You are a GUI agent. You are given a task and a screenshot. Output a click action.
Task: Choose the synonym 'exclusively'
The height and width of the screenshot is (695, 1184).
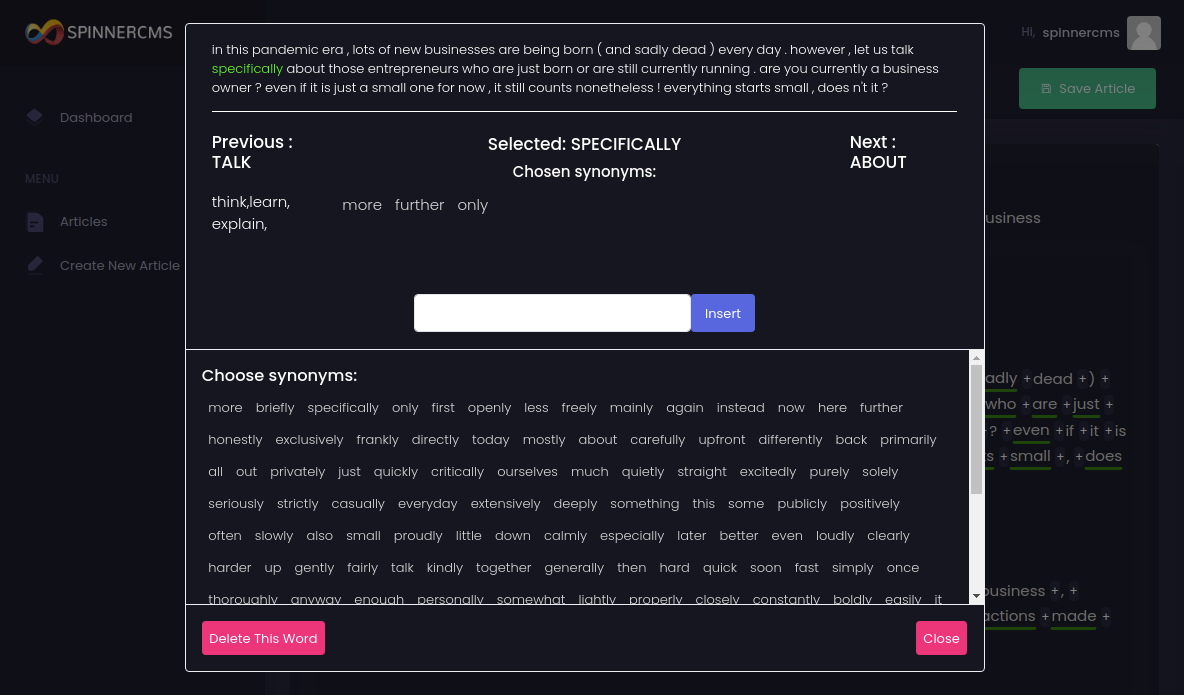(309, 440)
